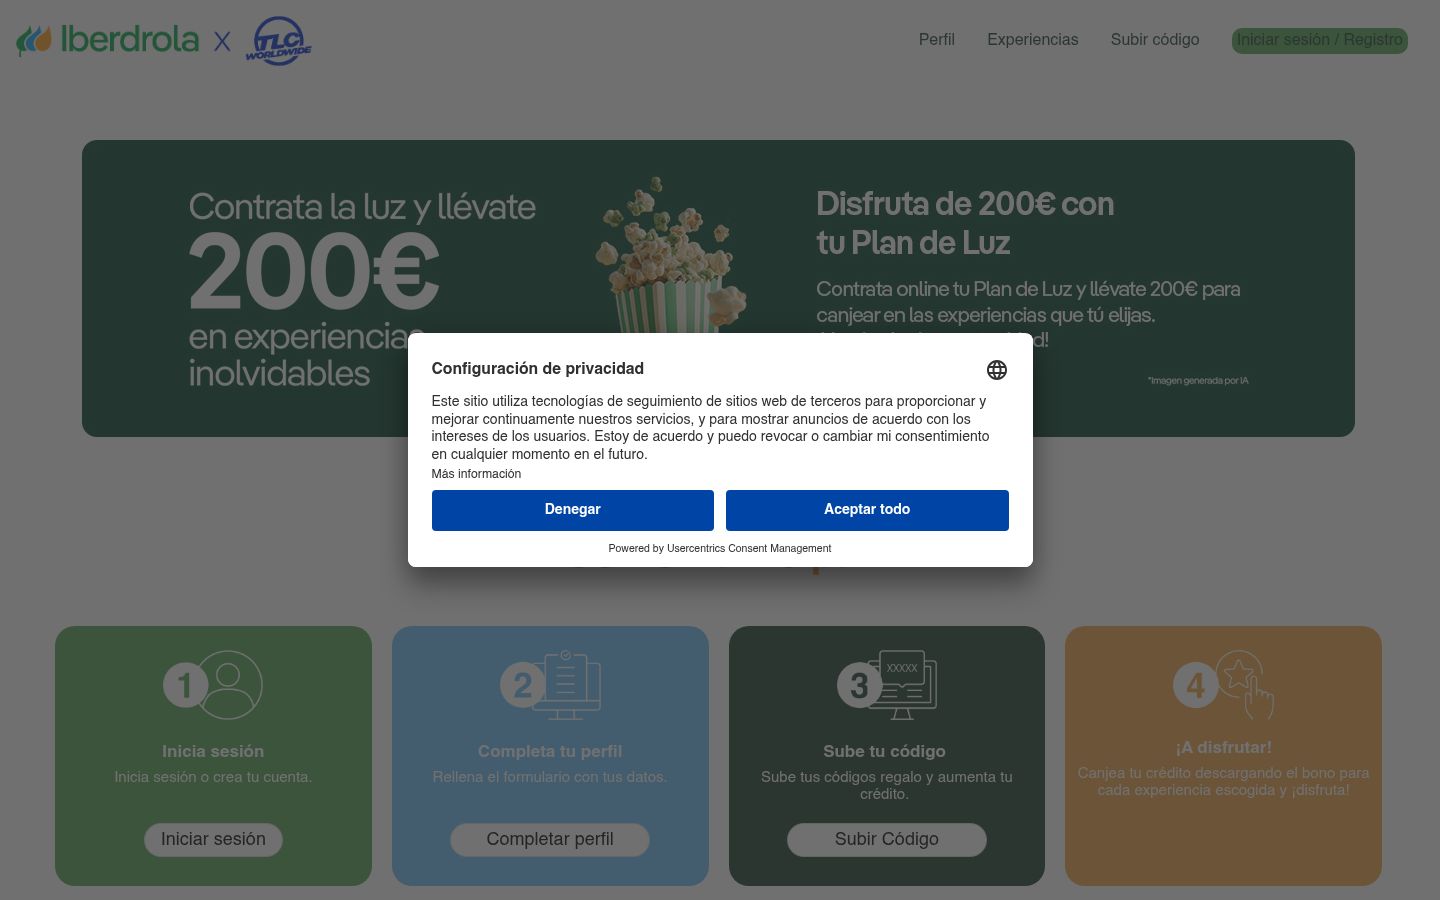Open the Perfil menu item
Viewport: 1440px width, 900px height.
[x=937, y=40]
